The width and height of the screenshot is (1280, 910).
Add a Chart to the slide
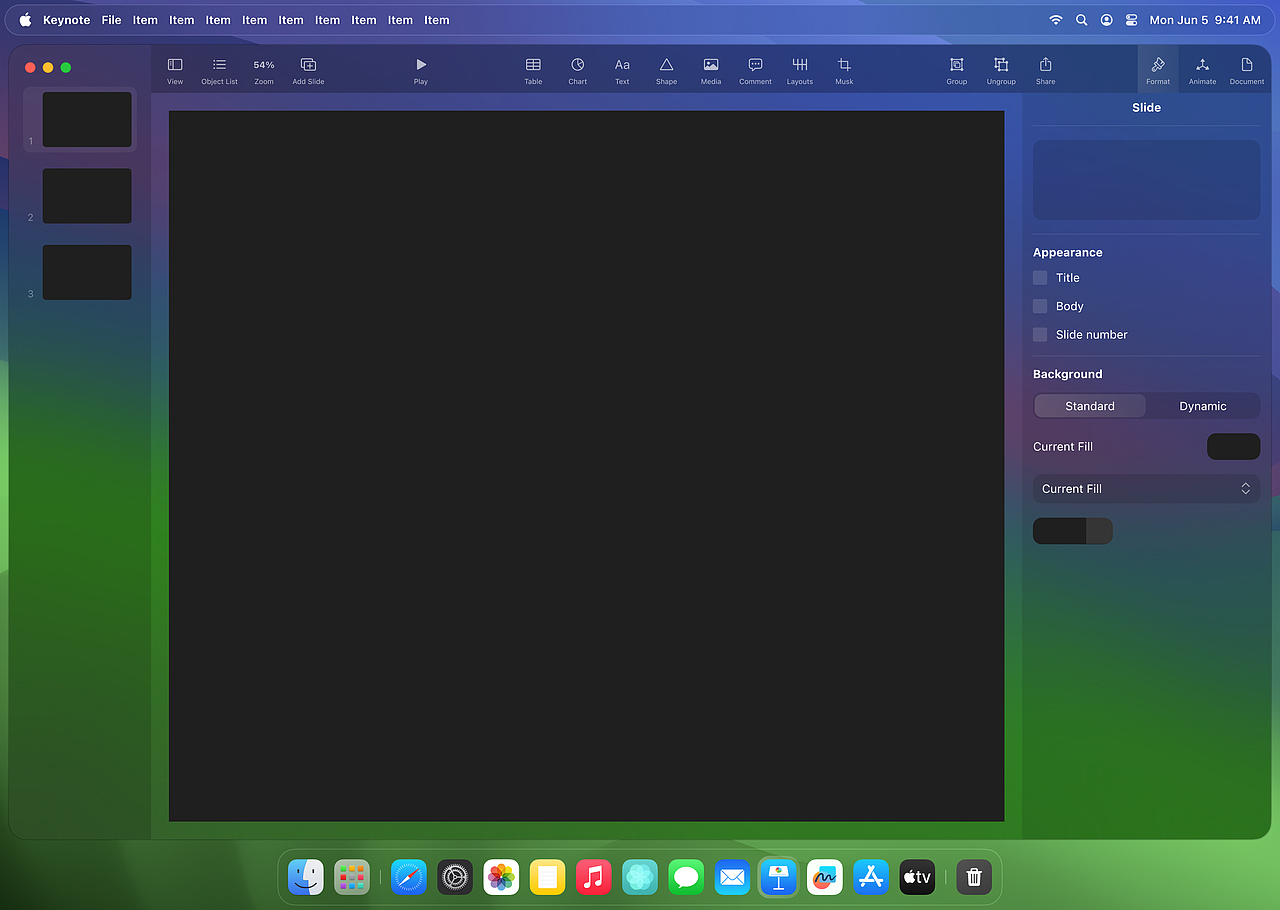[x=577, y=68]
